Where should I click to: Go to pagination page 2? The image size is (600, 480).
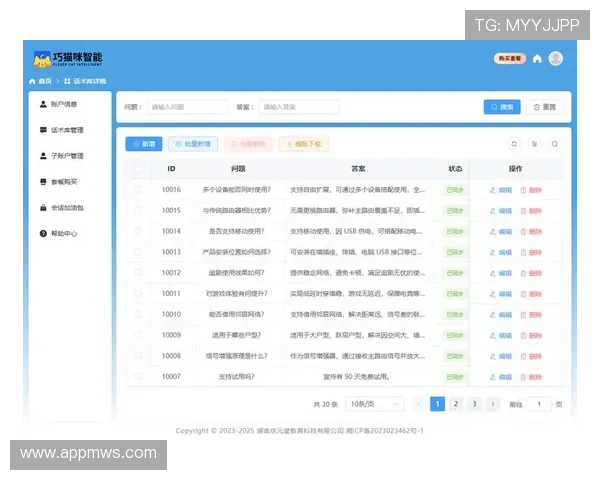456,404
